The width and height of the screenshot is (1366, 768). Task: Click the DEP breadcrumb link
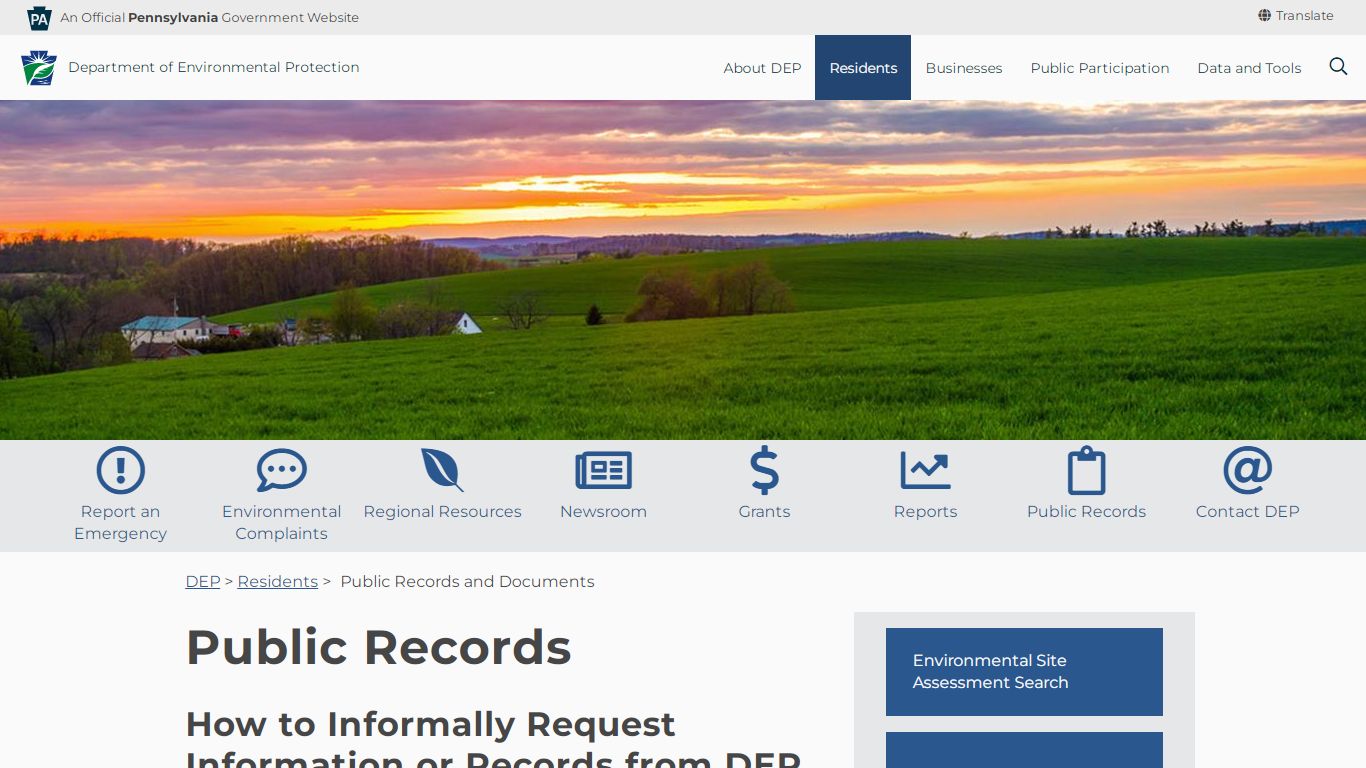point(203,581)
